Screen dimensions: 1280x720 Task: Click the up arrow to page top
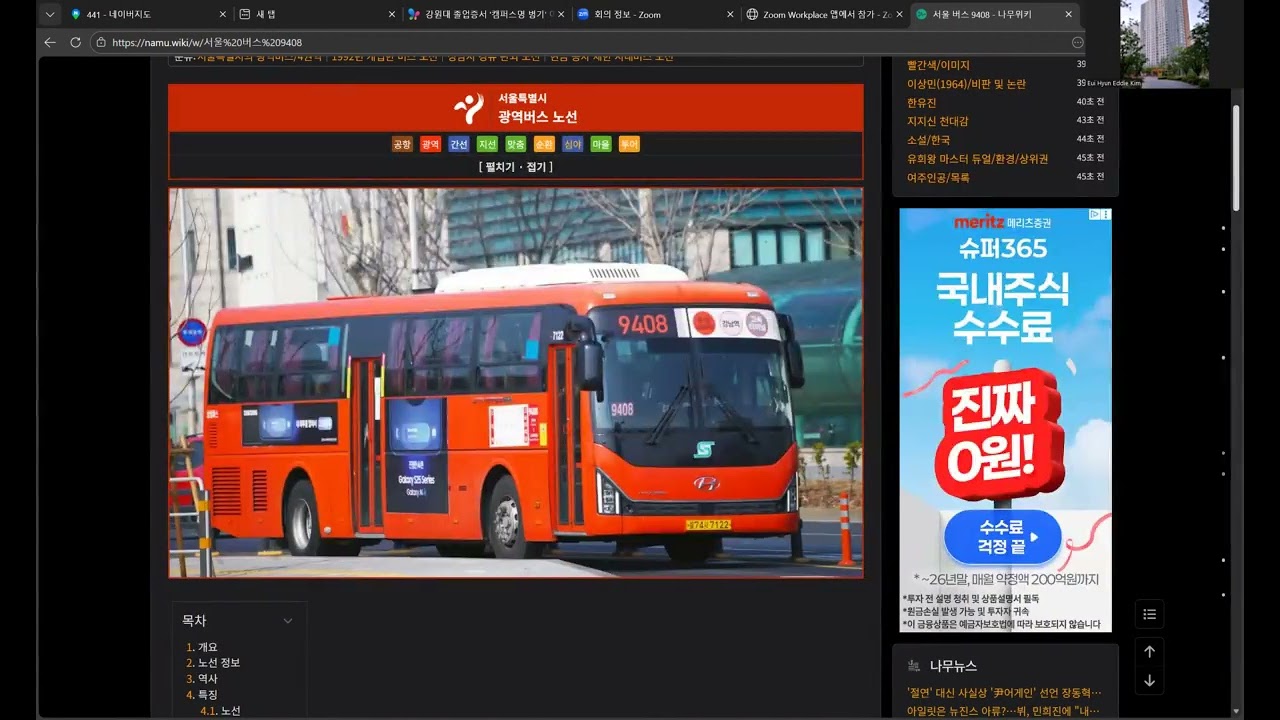click(x=1149, y=651)
